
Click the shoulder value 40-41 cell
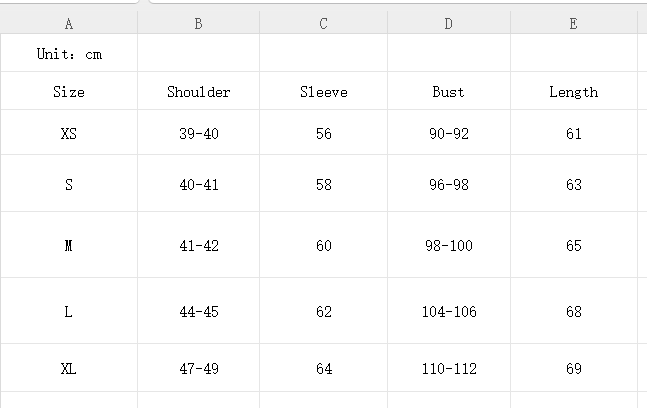click(x=198, y=184)
